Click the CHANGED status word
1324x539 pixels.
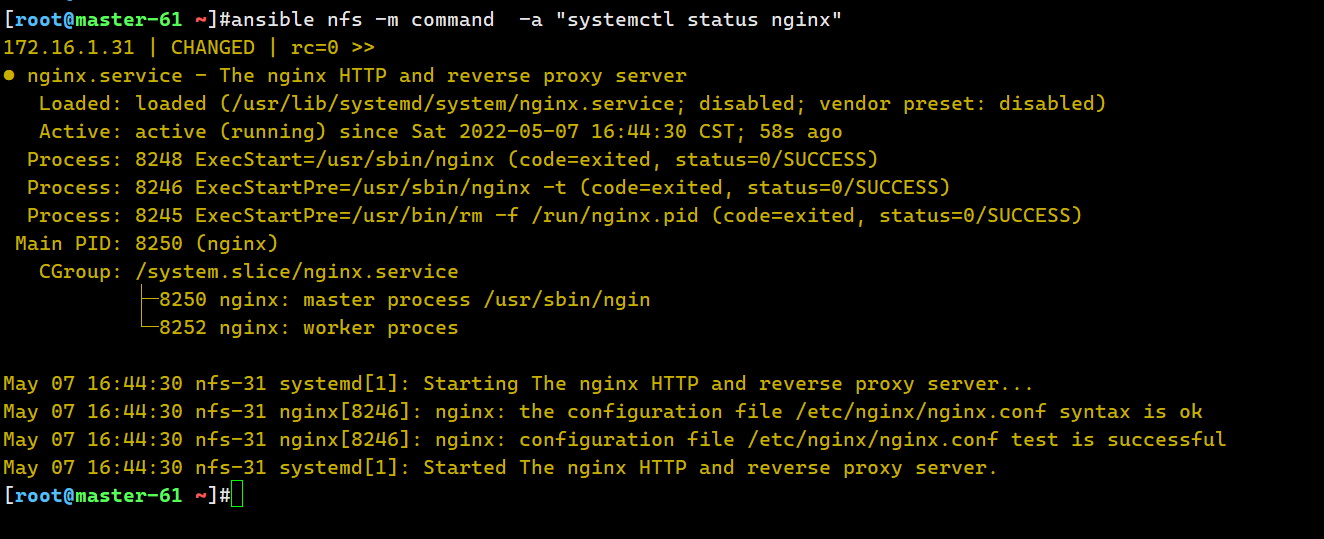212,47
